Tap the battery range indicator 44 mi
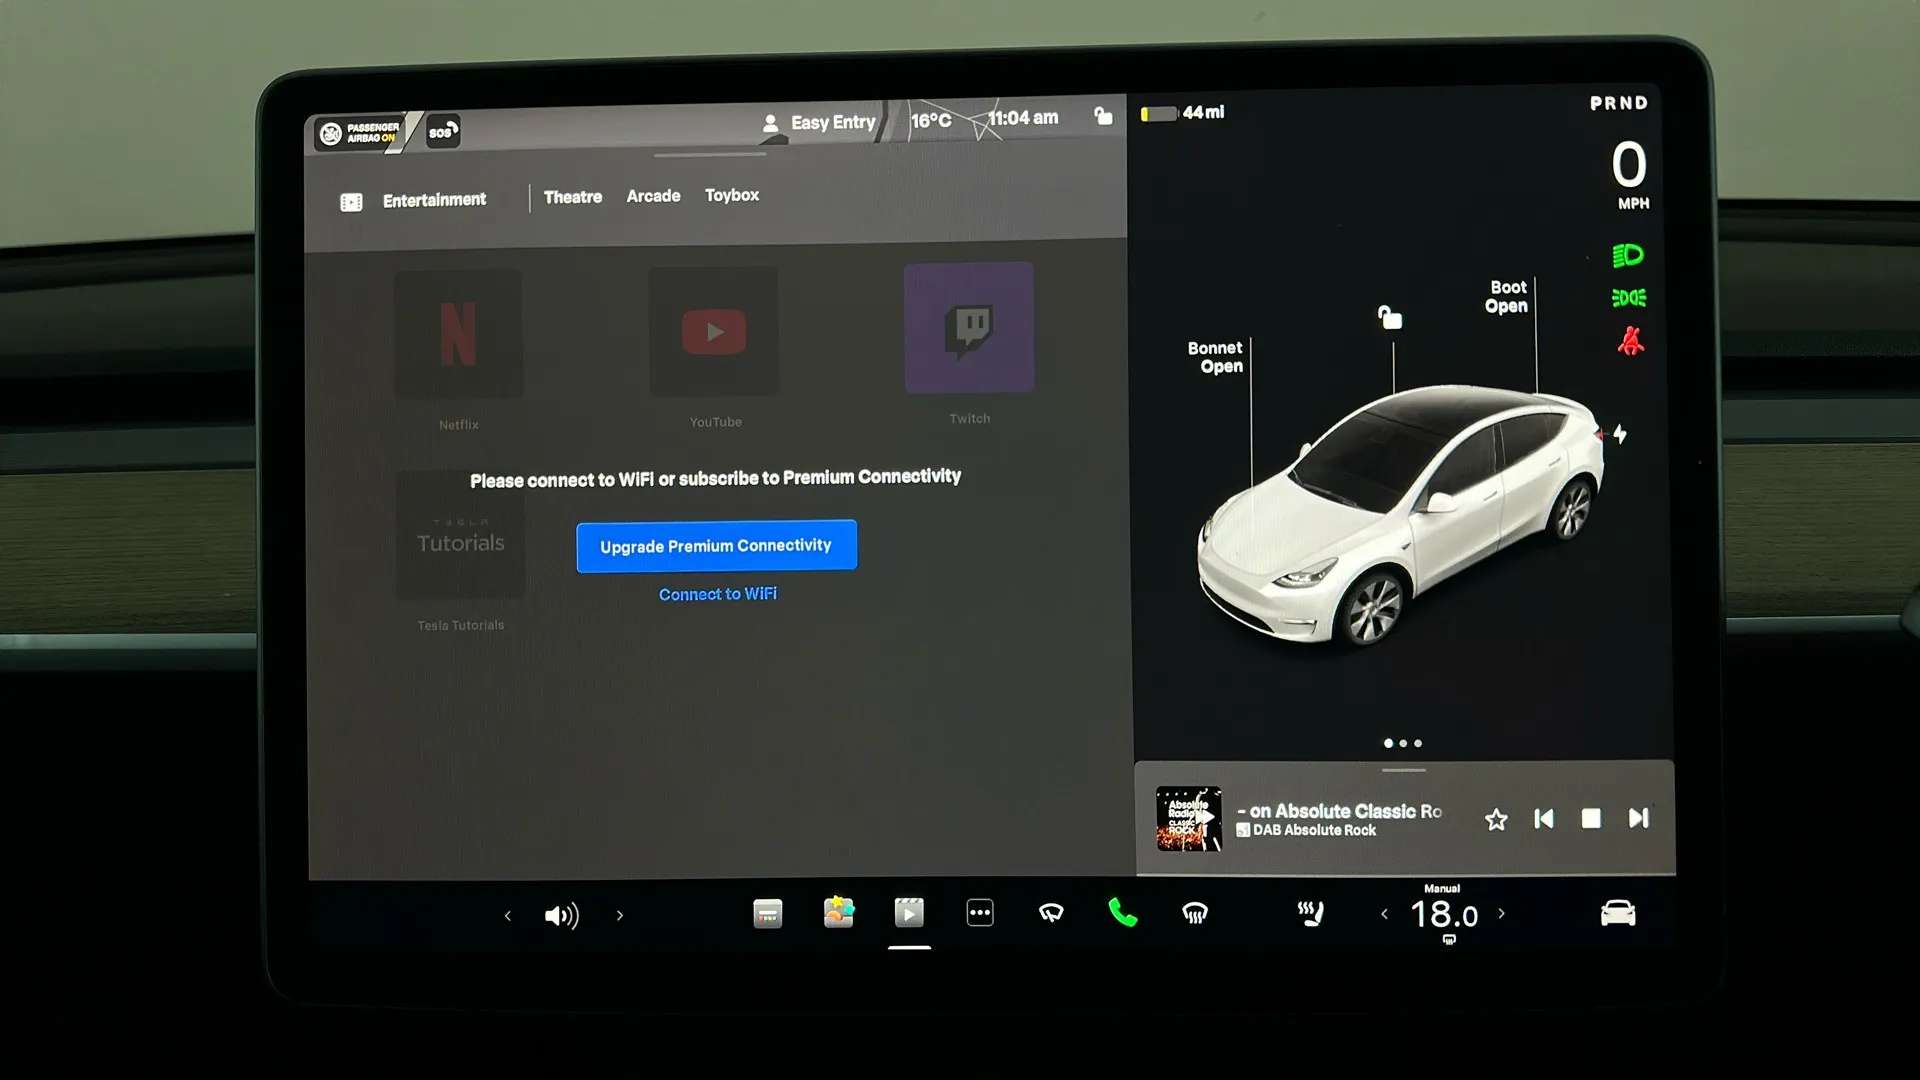1920x1080 pixels. 1183,113
